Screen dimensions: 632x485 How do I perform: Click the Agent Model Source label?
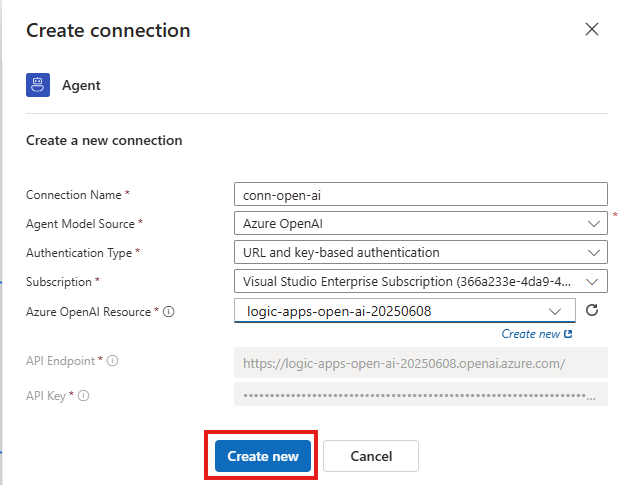click(81, 224)
